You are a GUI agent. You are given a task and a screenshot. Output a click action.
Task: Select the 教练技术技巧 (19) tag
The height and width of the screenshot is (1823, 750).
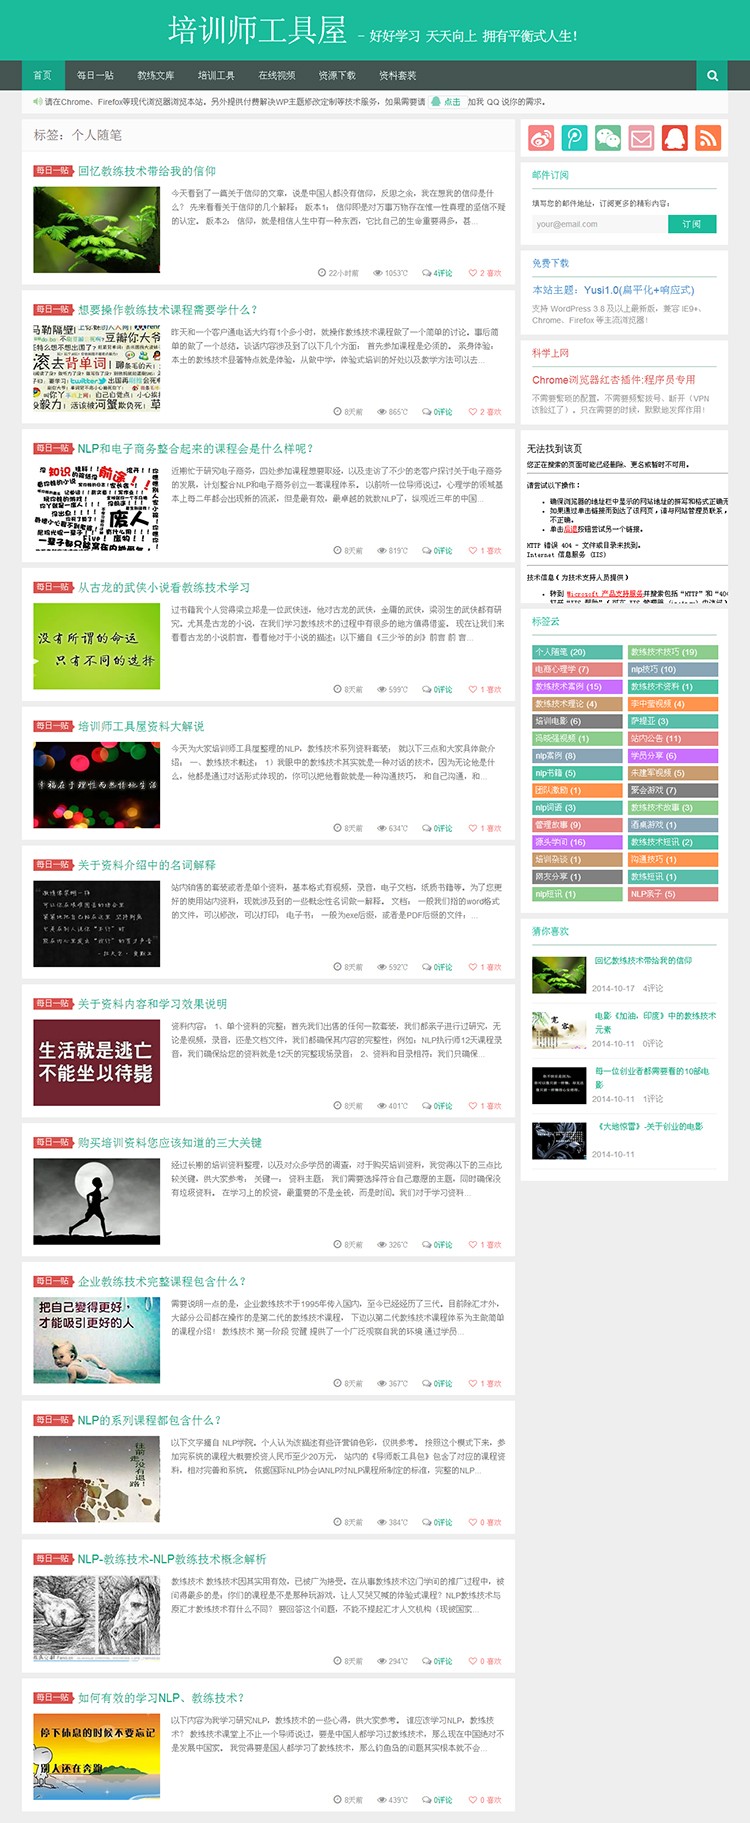coord(673,652)
